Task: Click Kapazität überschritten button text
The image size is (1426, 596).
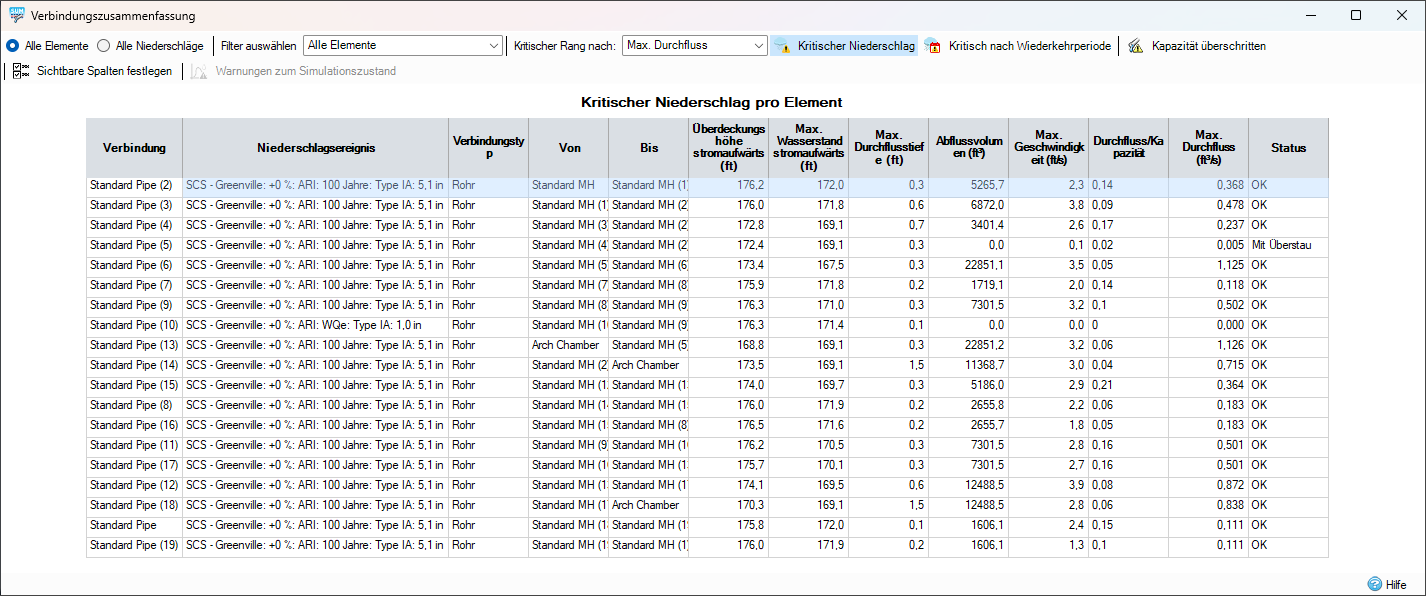Action: point(1208,46)
